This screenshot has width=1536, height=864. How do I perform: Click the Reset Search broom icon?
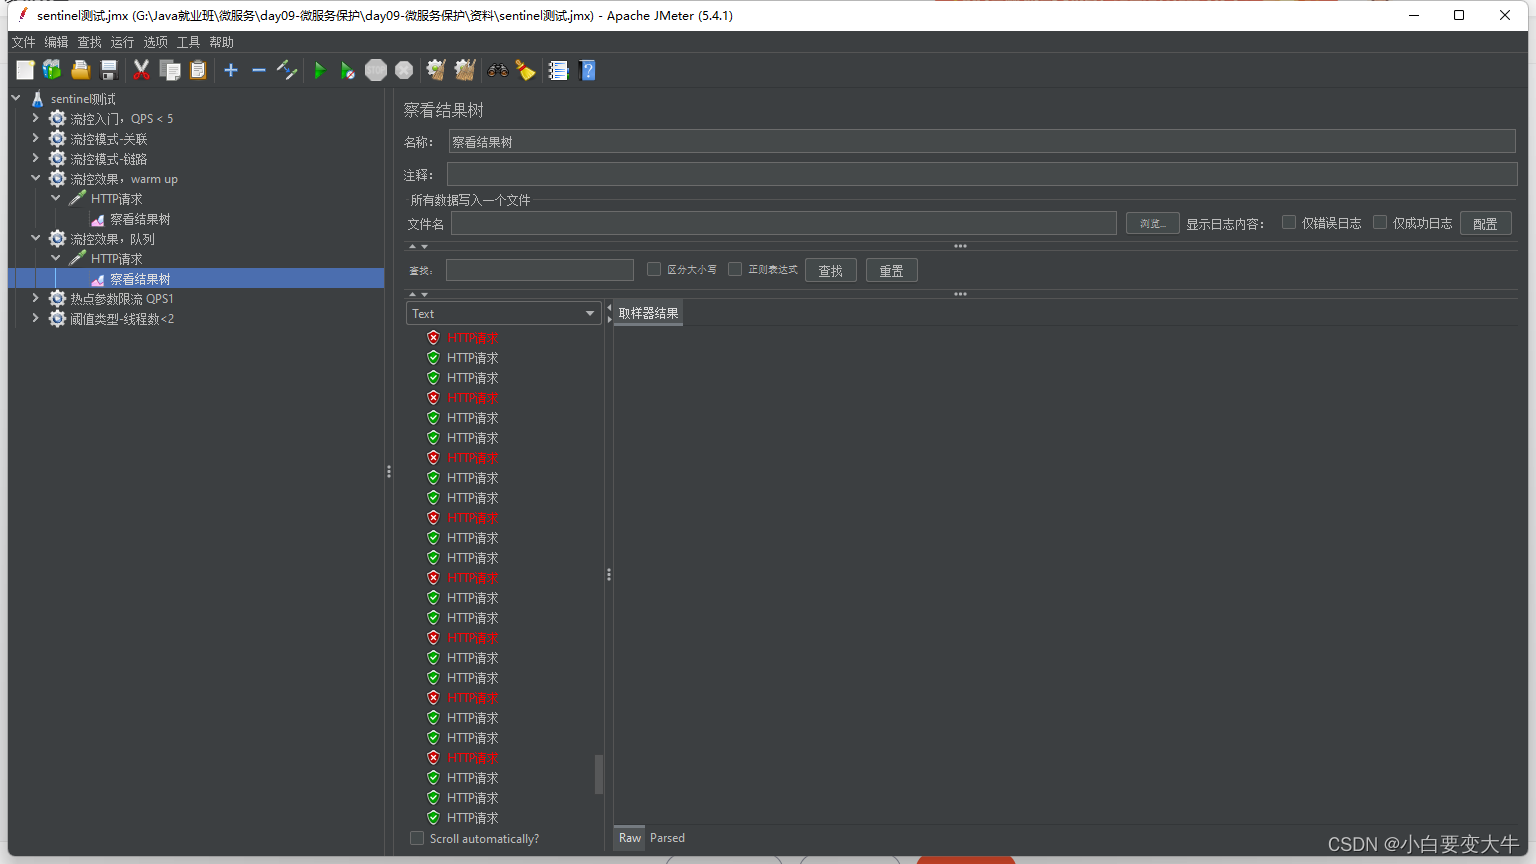(525, 70)
